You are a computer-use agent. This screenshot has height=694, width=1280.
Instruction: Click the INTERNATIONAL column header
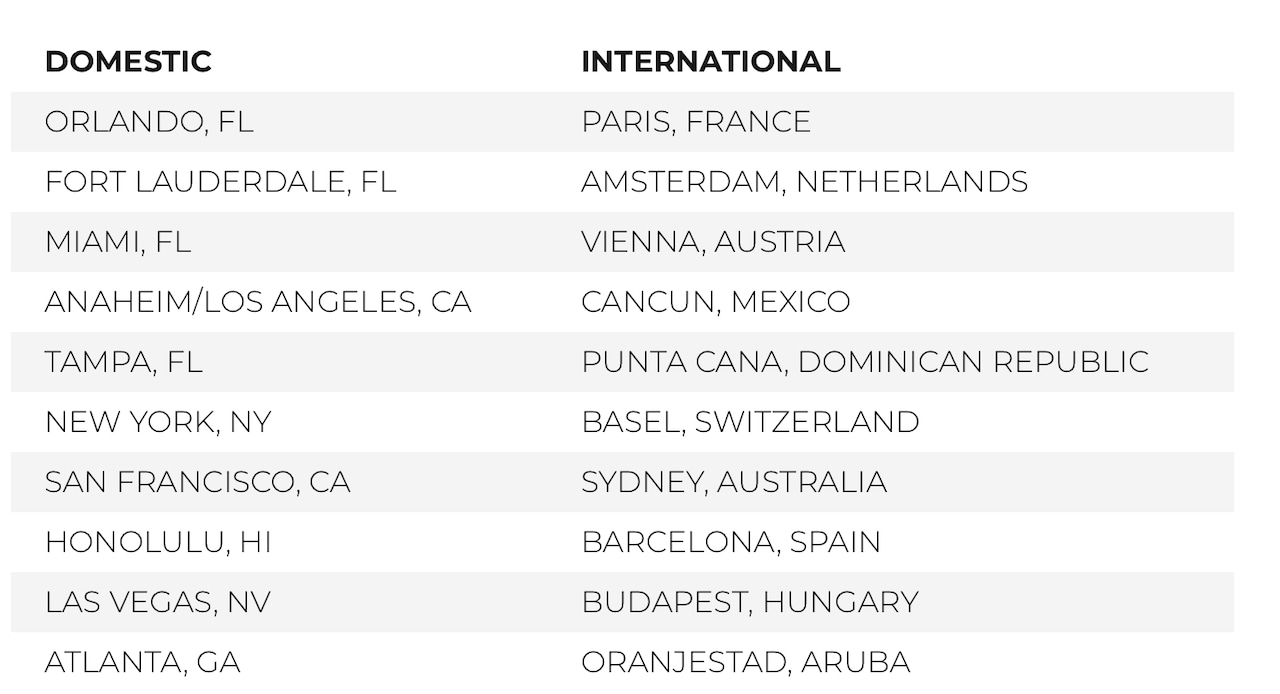coord(710,62)
